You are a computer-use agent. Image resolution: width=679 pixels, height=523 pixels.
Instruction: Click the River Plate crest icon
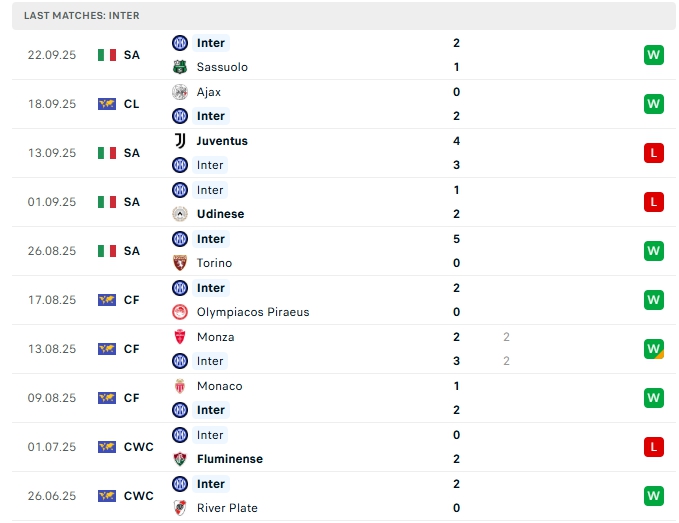(x=180, y=508)
